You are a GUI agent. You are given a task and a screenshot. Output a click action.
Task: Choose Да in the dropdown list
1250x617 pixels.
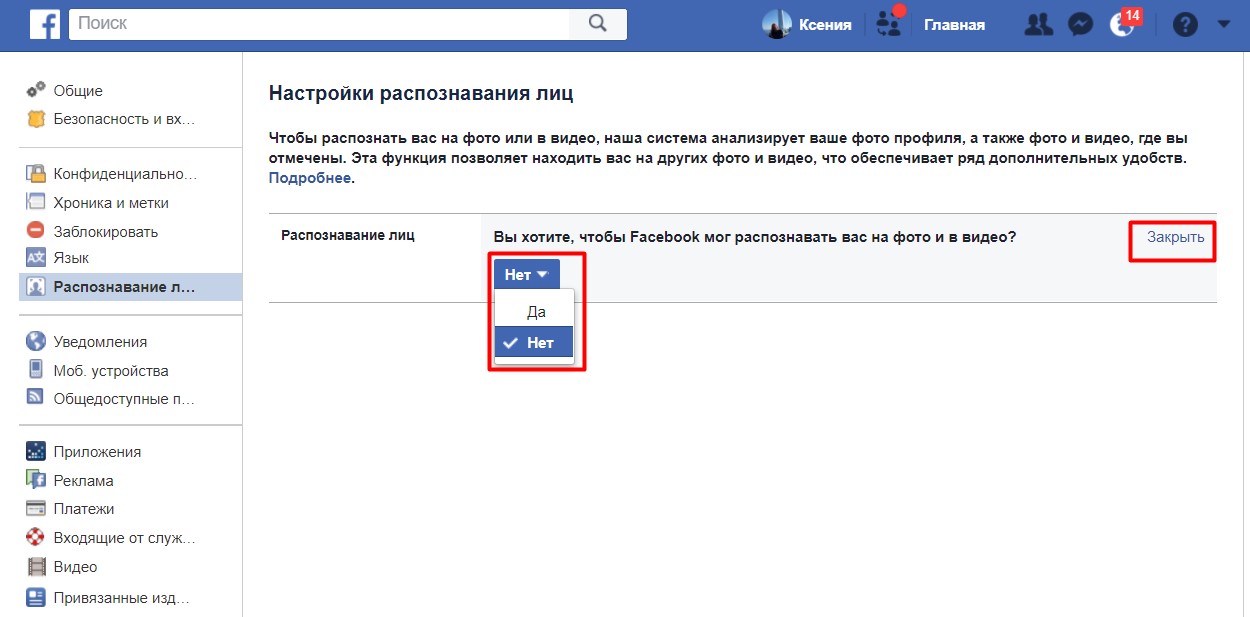535,312
